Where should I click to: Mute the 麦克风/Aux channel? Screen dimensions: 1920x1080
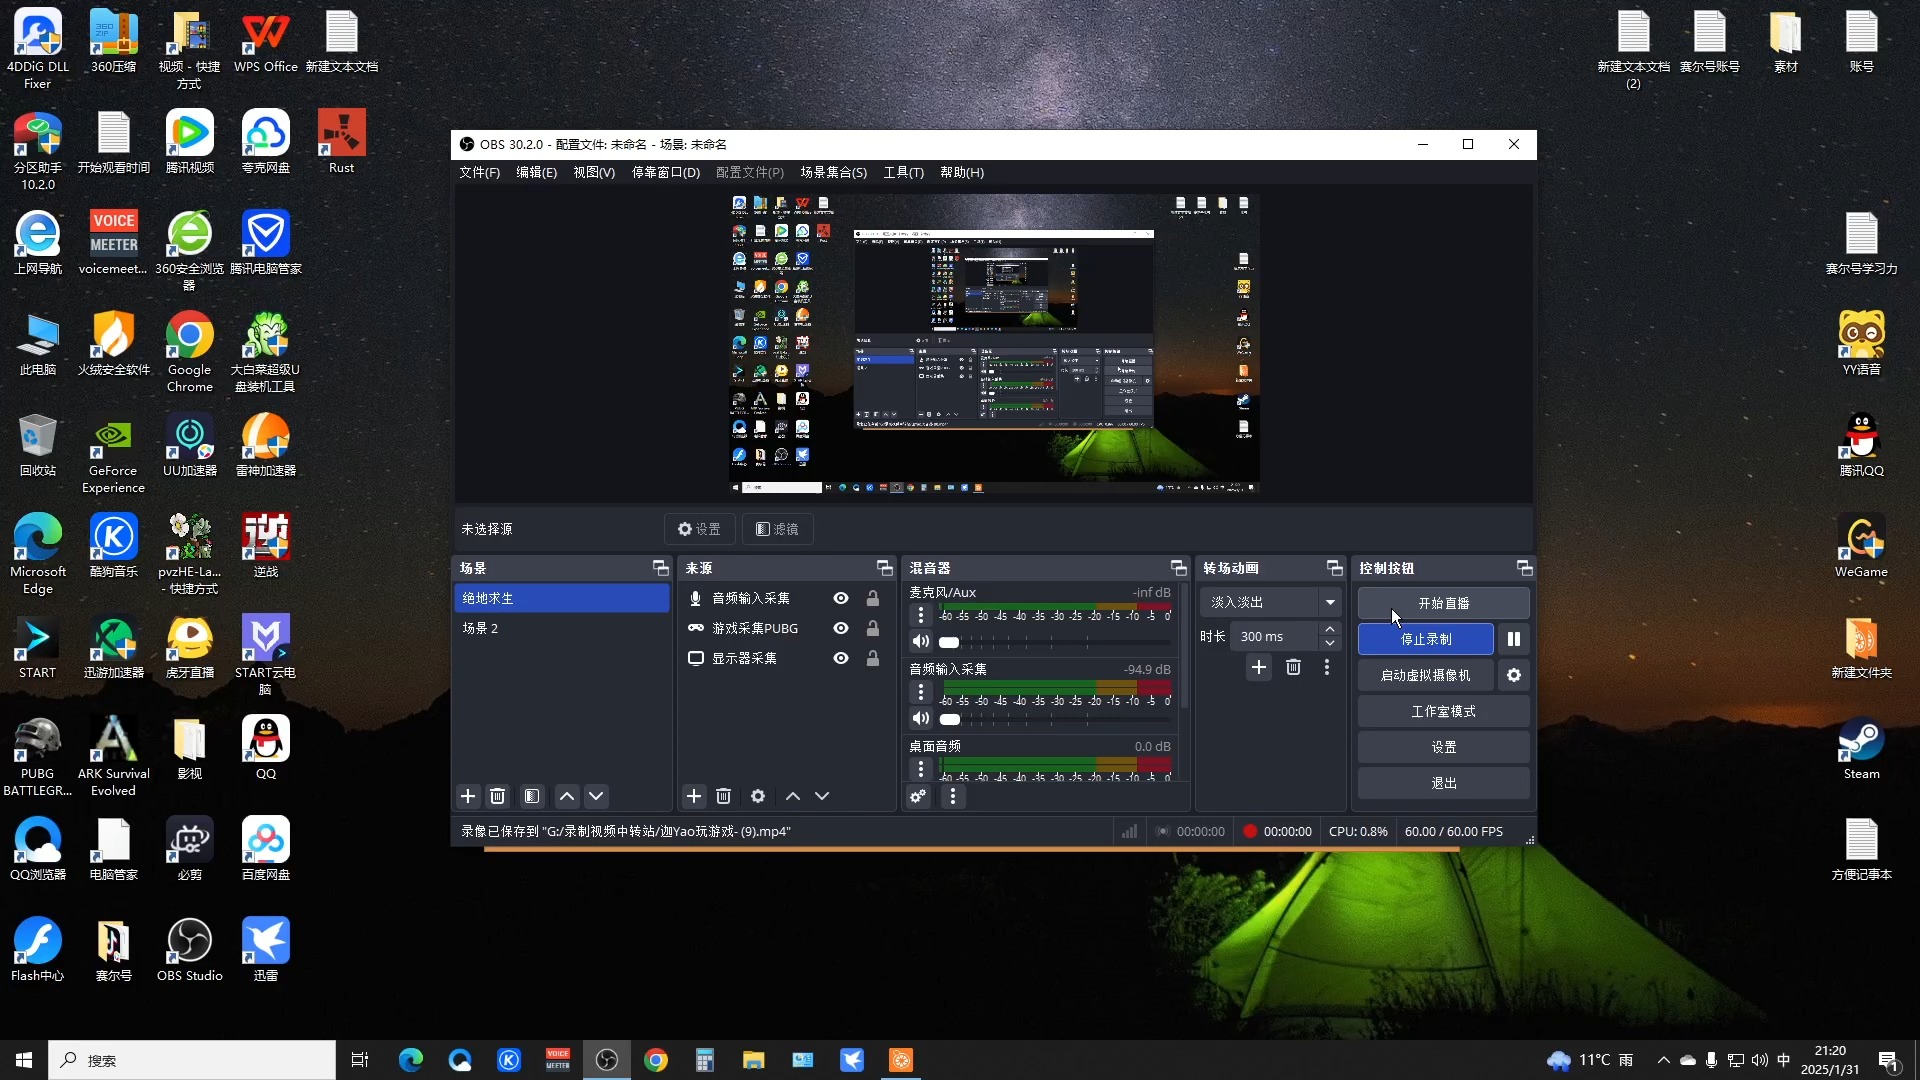pos(921,641)
